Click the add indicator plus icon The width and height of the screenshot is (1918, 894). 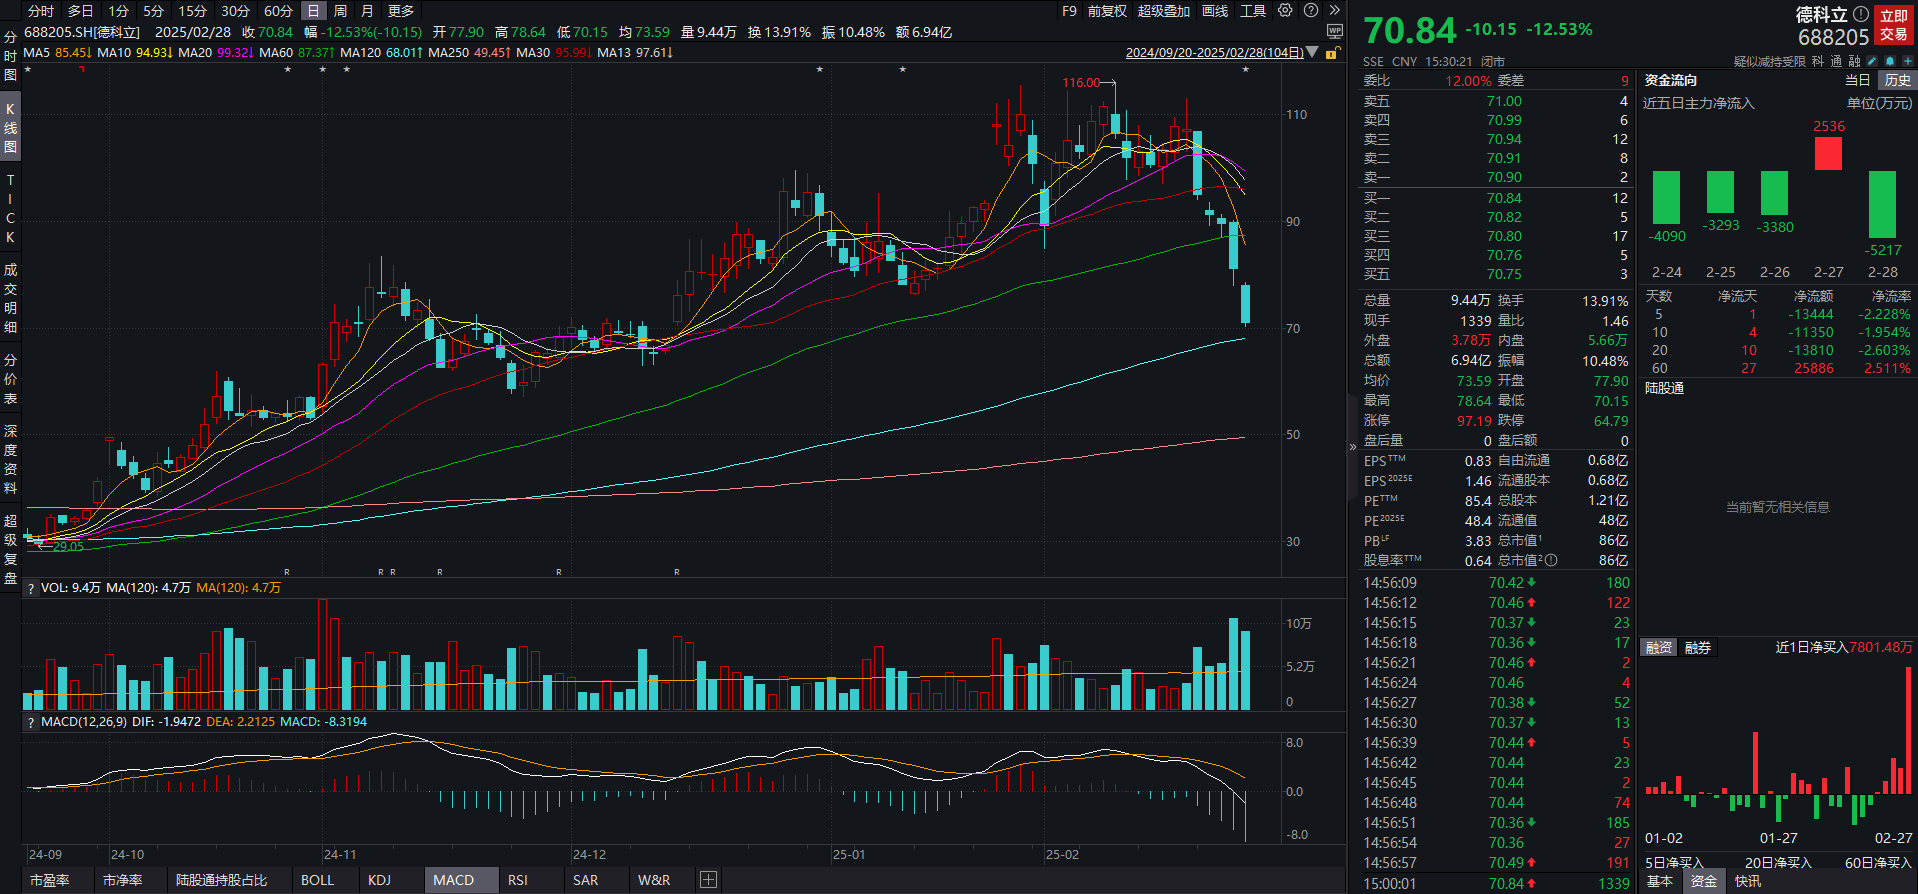click(708, 880)
